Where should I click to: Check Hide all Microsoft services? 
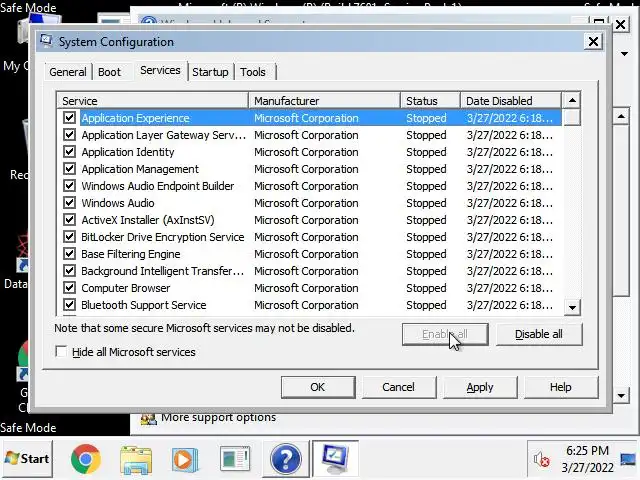[61, 352]
